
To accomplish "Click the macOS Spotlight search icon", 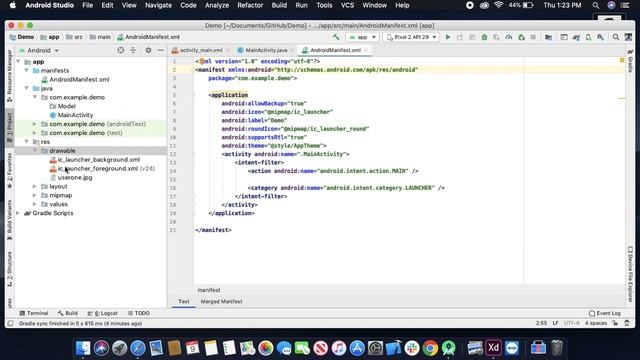I will tap(596, 5).
